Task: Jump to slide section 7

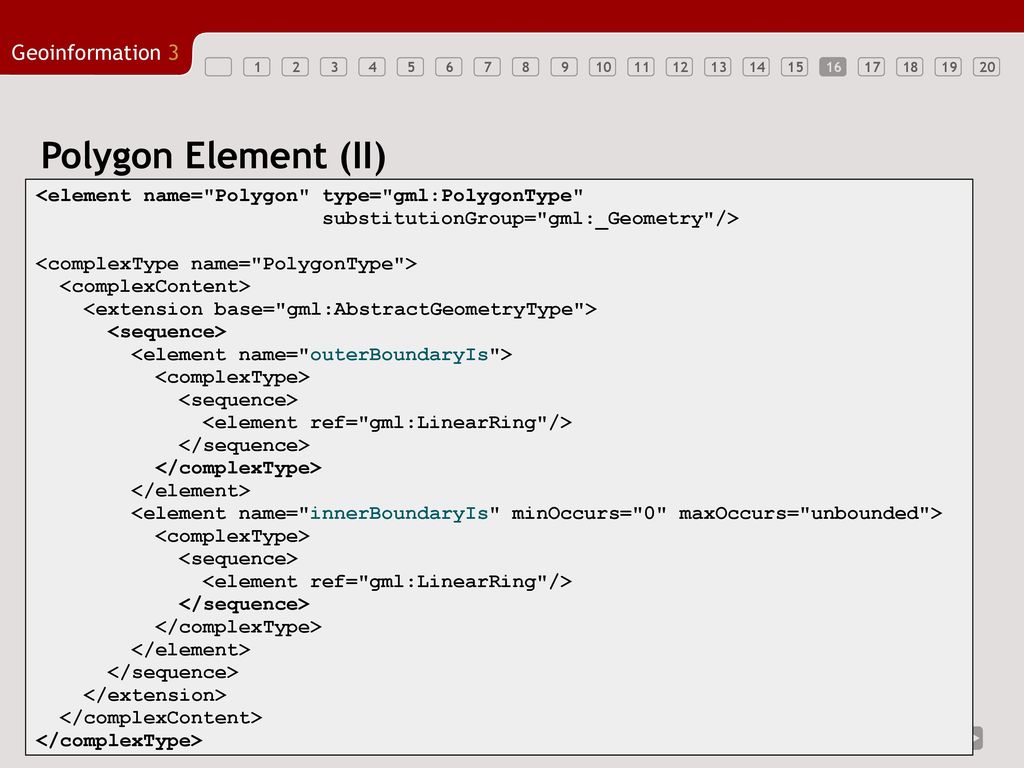Action: 487,67
